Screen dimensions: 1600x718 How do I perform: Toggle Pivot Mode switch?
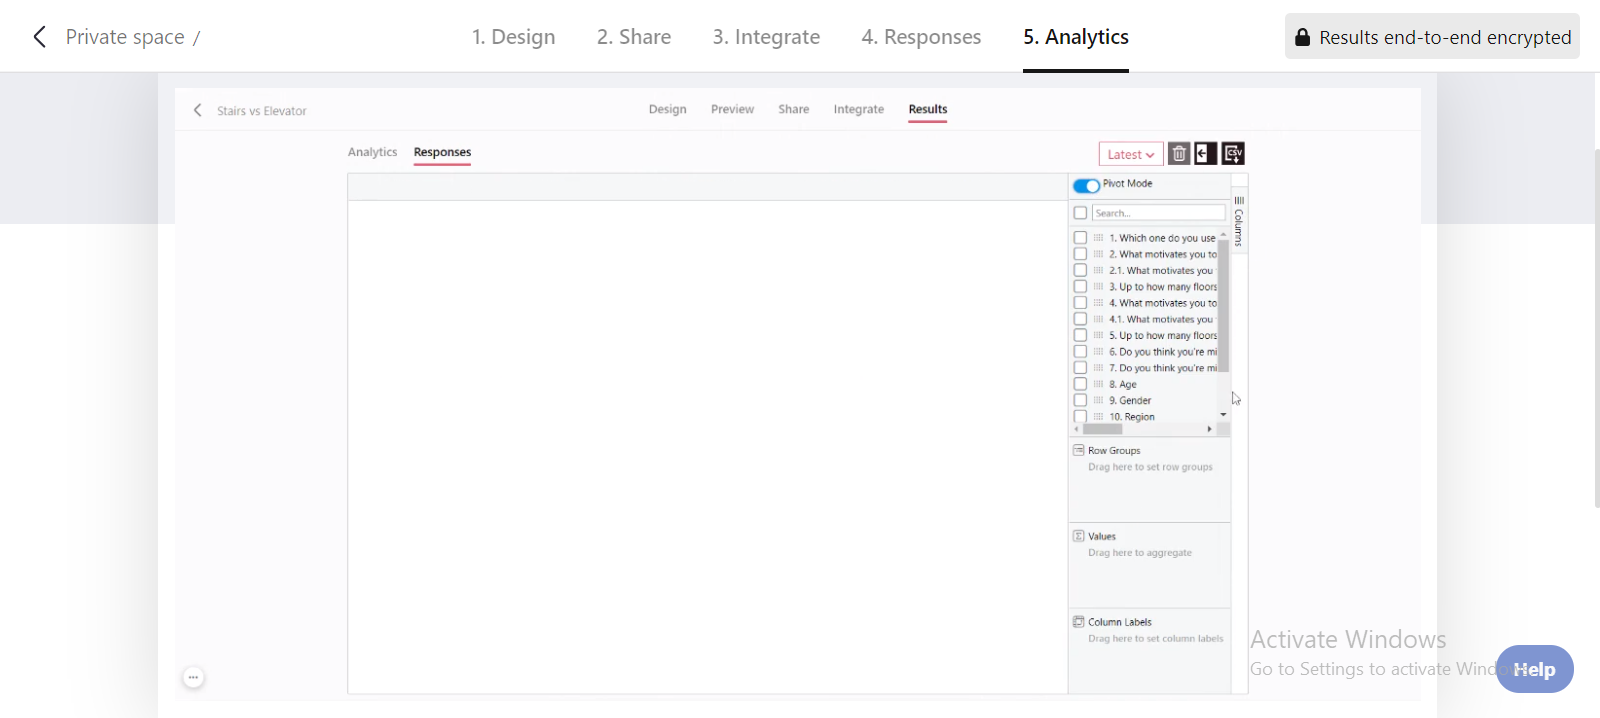(1086, 185)
